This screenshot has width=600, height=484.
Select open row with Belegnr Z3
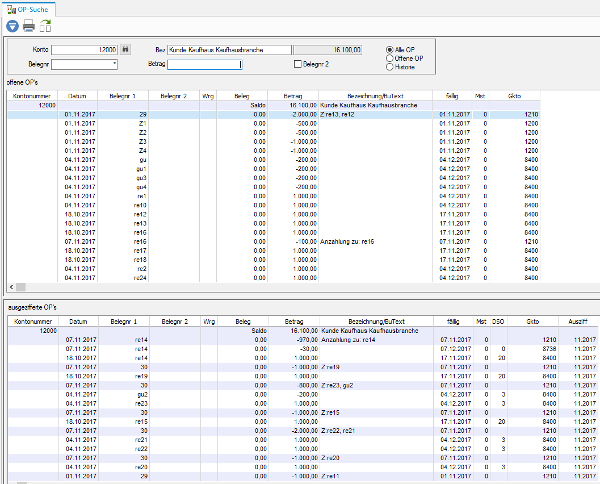tap(274, 142)
